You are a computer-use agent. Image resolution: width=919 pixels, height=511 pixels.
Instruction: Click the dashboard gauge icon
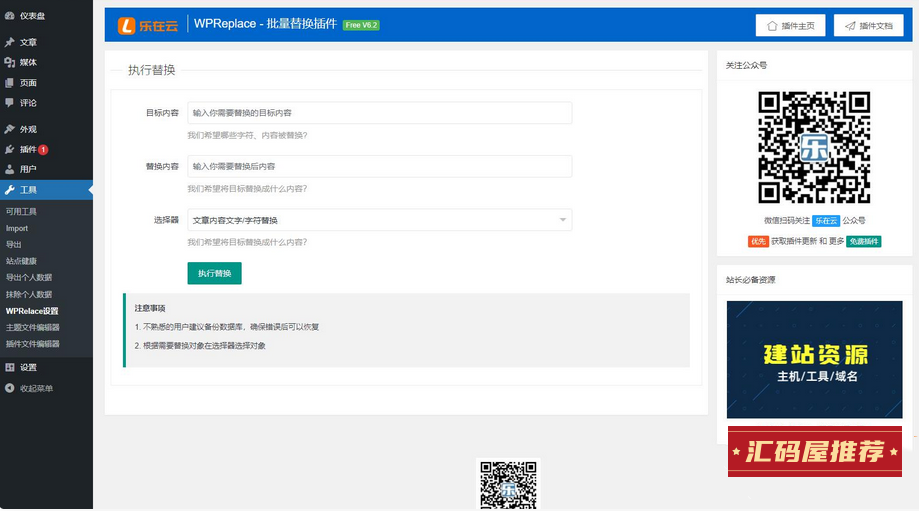9,16
